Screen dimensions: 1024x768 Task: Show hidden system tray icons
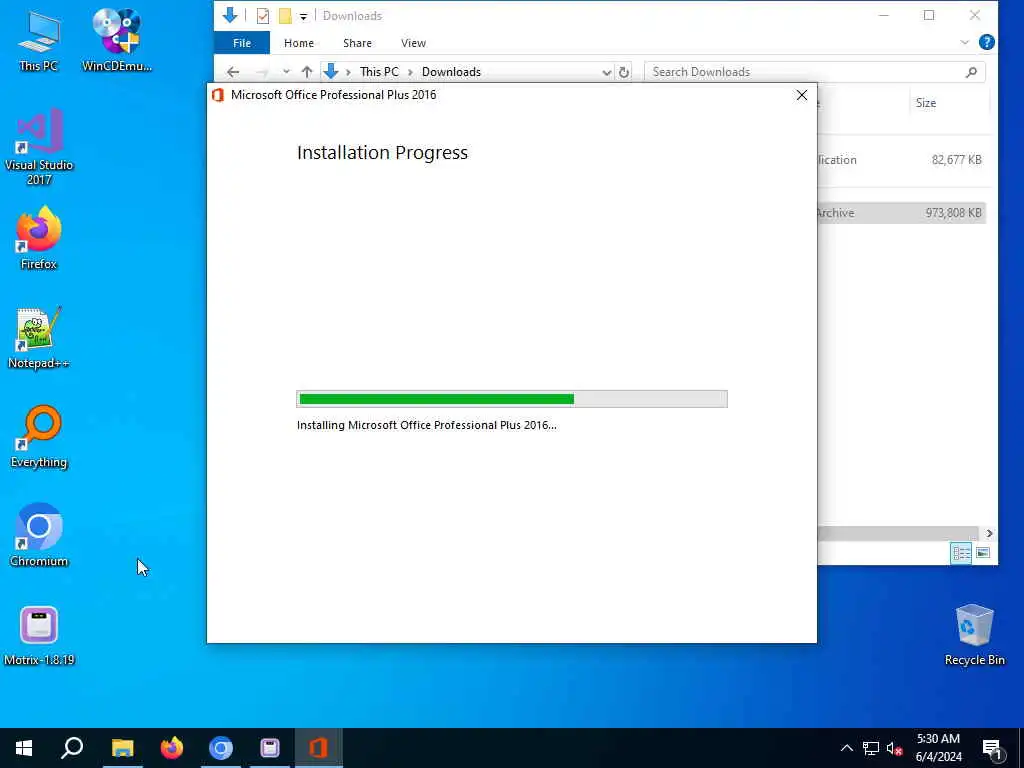pyautogui.click(x=846, y=748)
